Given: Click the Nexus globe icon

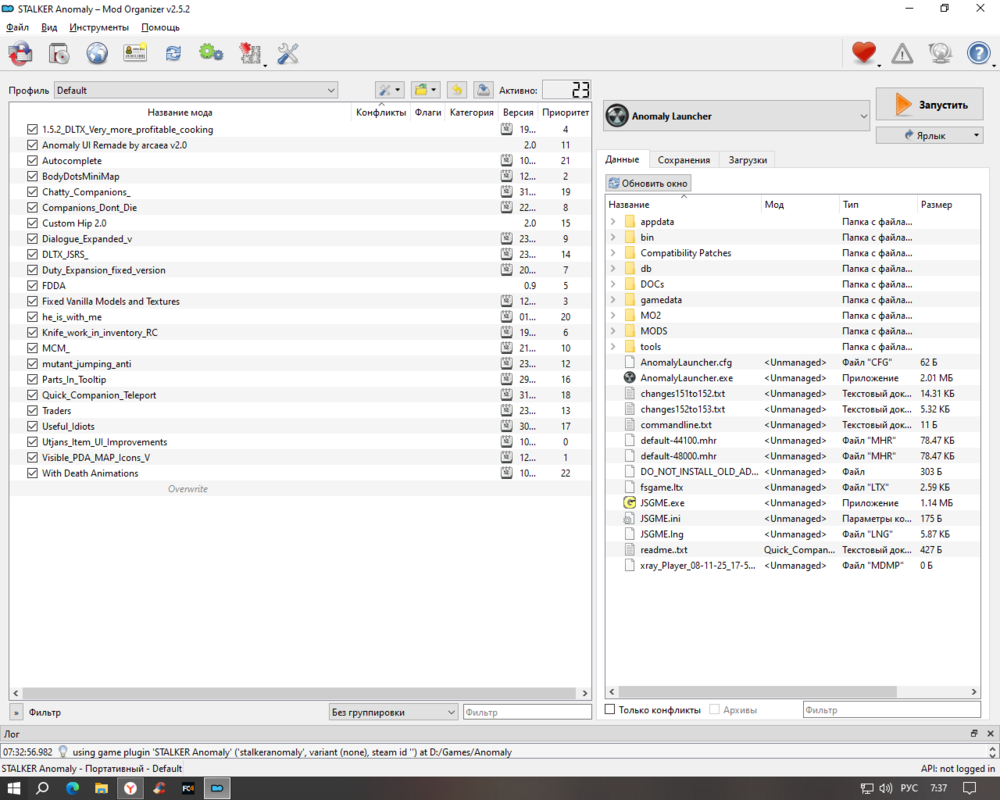Looking at the screenshot, I should click(97, 54).
